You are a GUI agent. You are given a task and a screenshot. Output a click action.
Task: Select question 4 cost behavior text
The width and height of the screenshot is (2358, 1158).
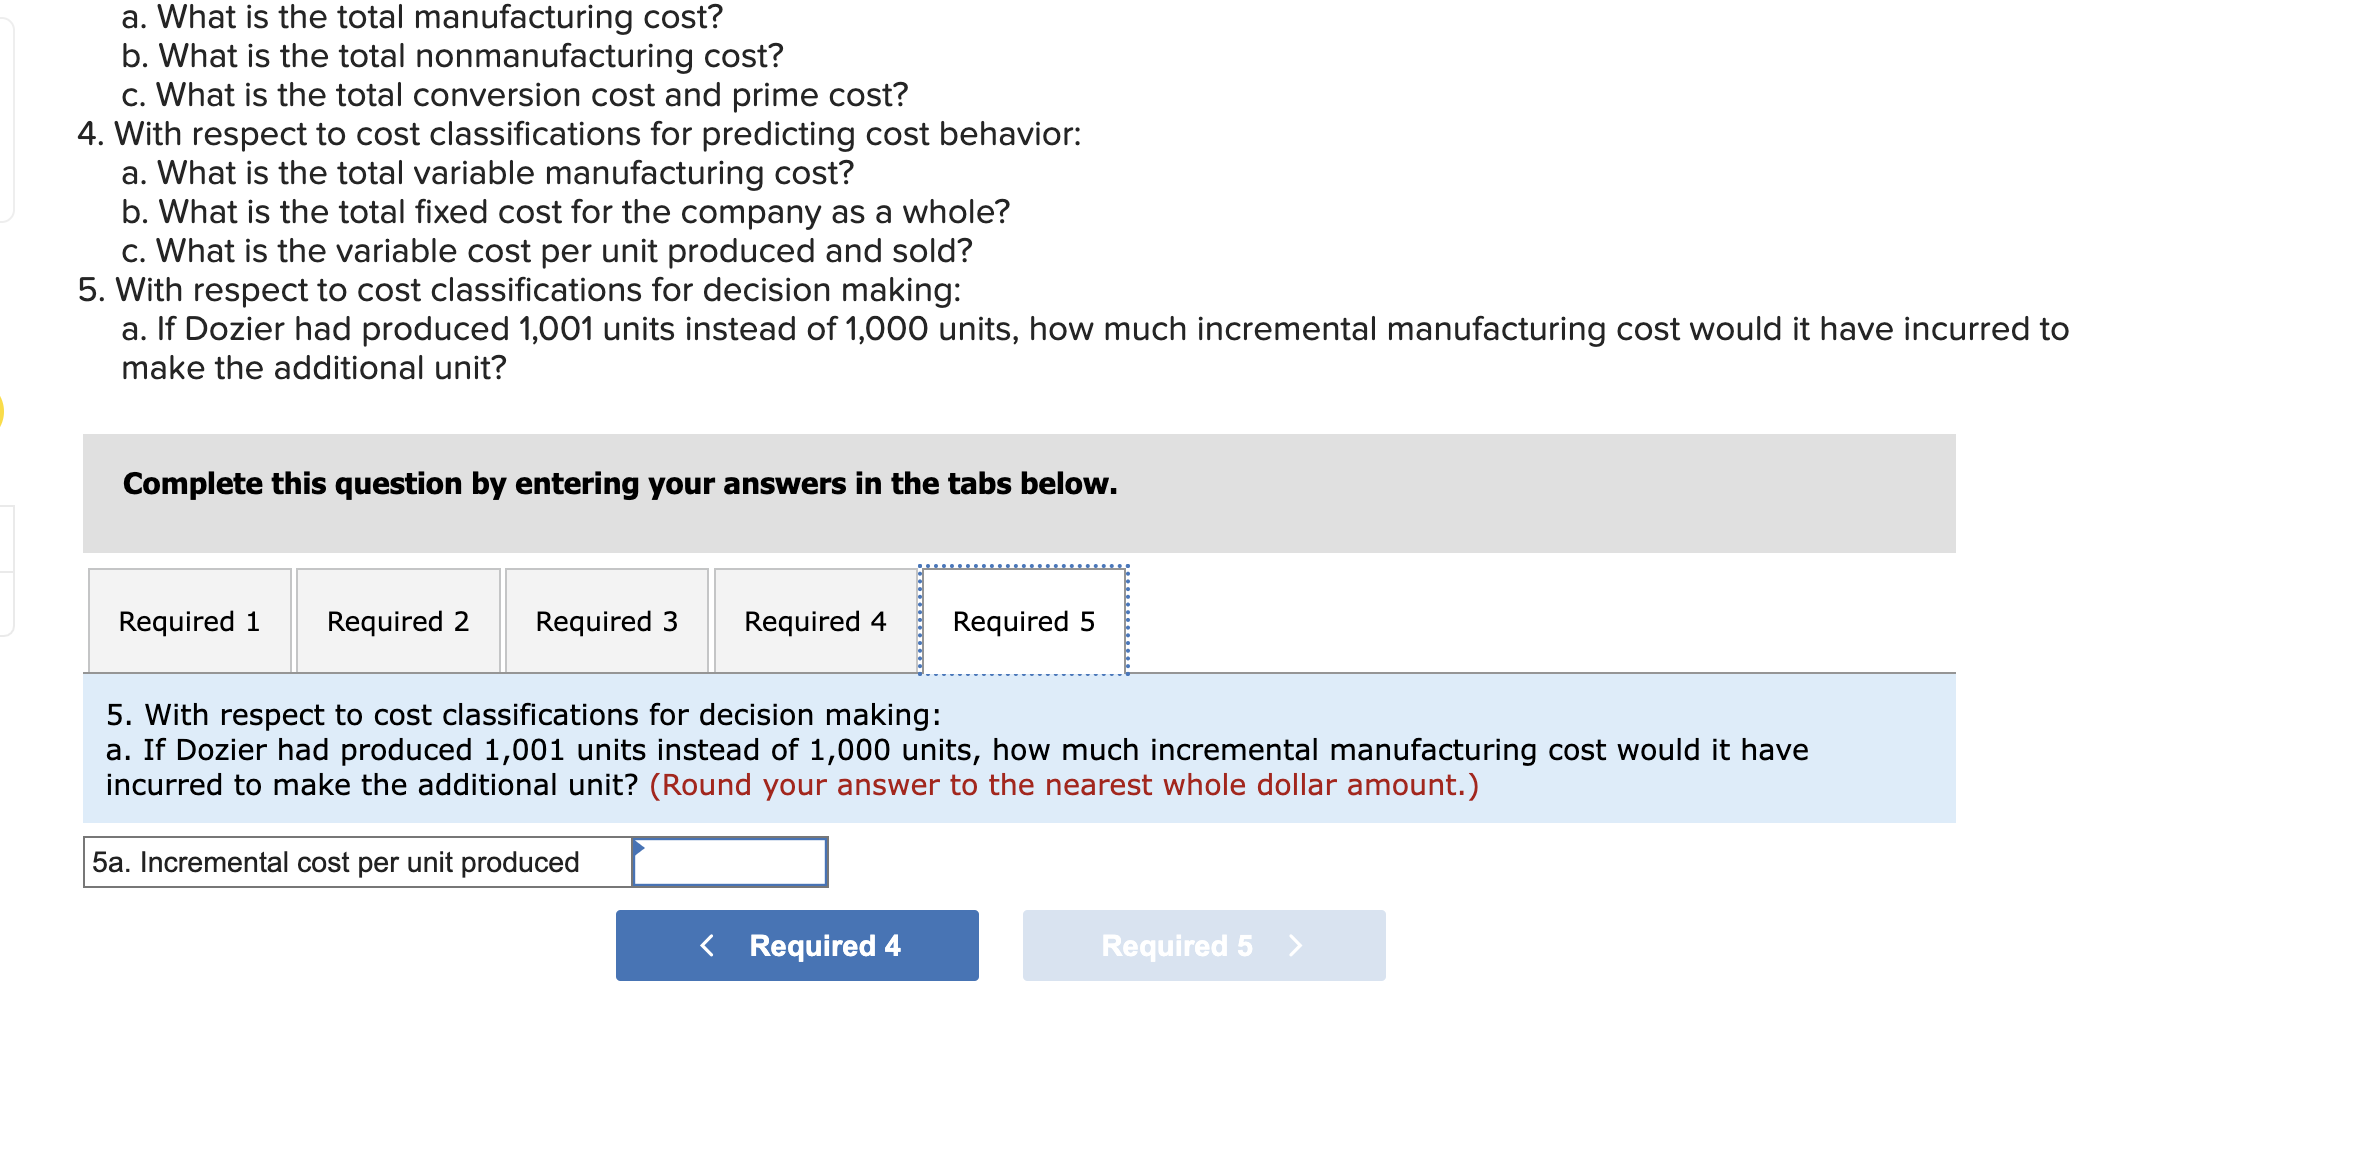(x=580, y=132)
